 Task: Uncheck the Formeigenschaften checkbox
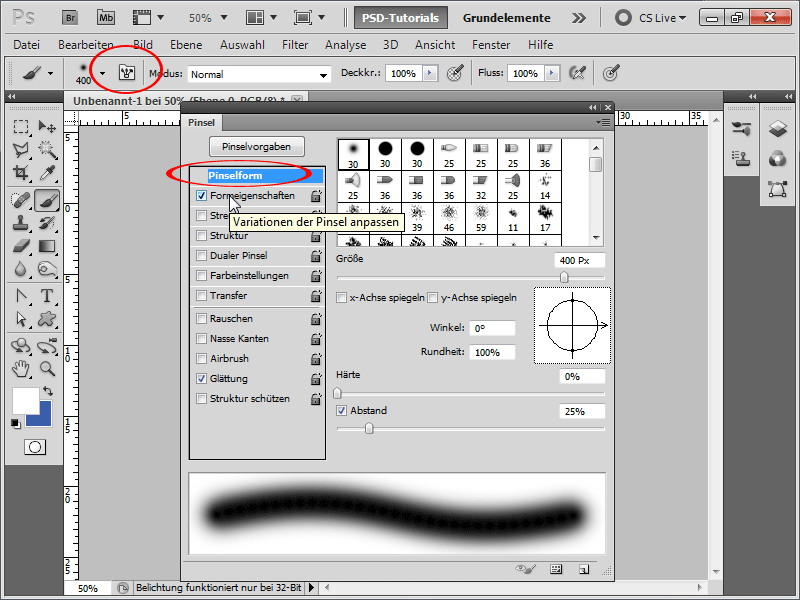(202, 195)
